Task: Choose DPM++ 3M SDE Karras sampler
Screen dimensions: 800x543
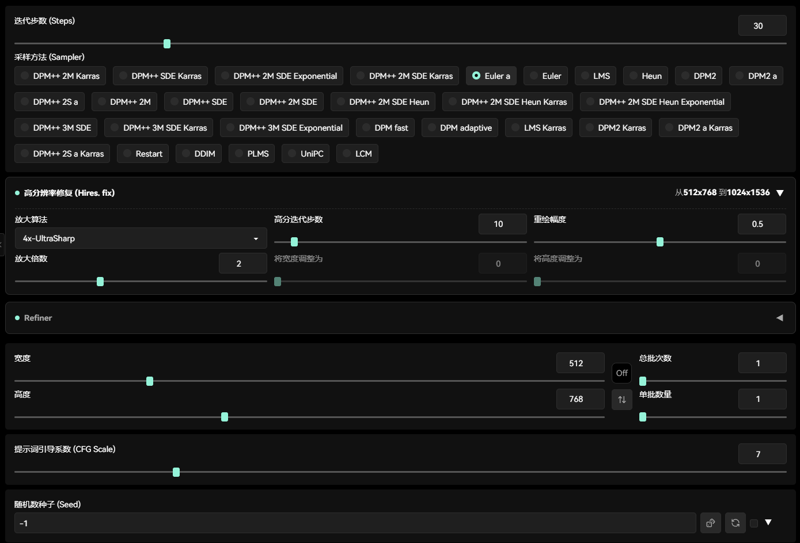Action: (159, 128)
